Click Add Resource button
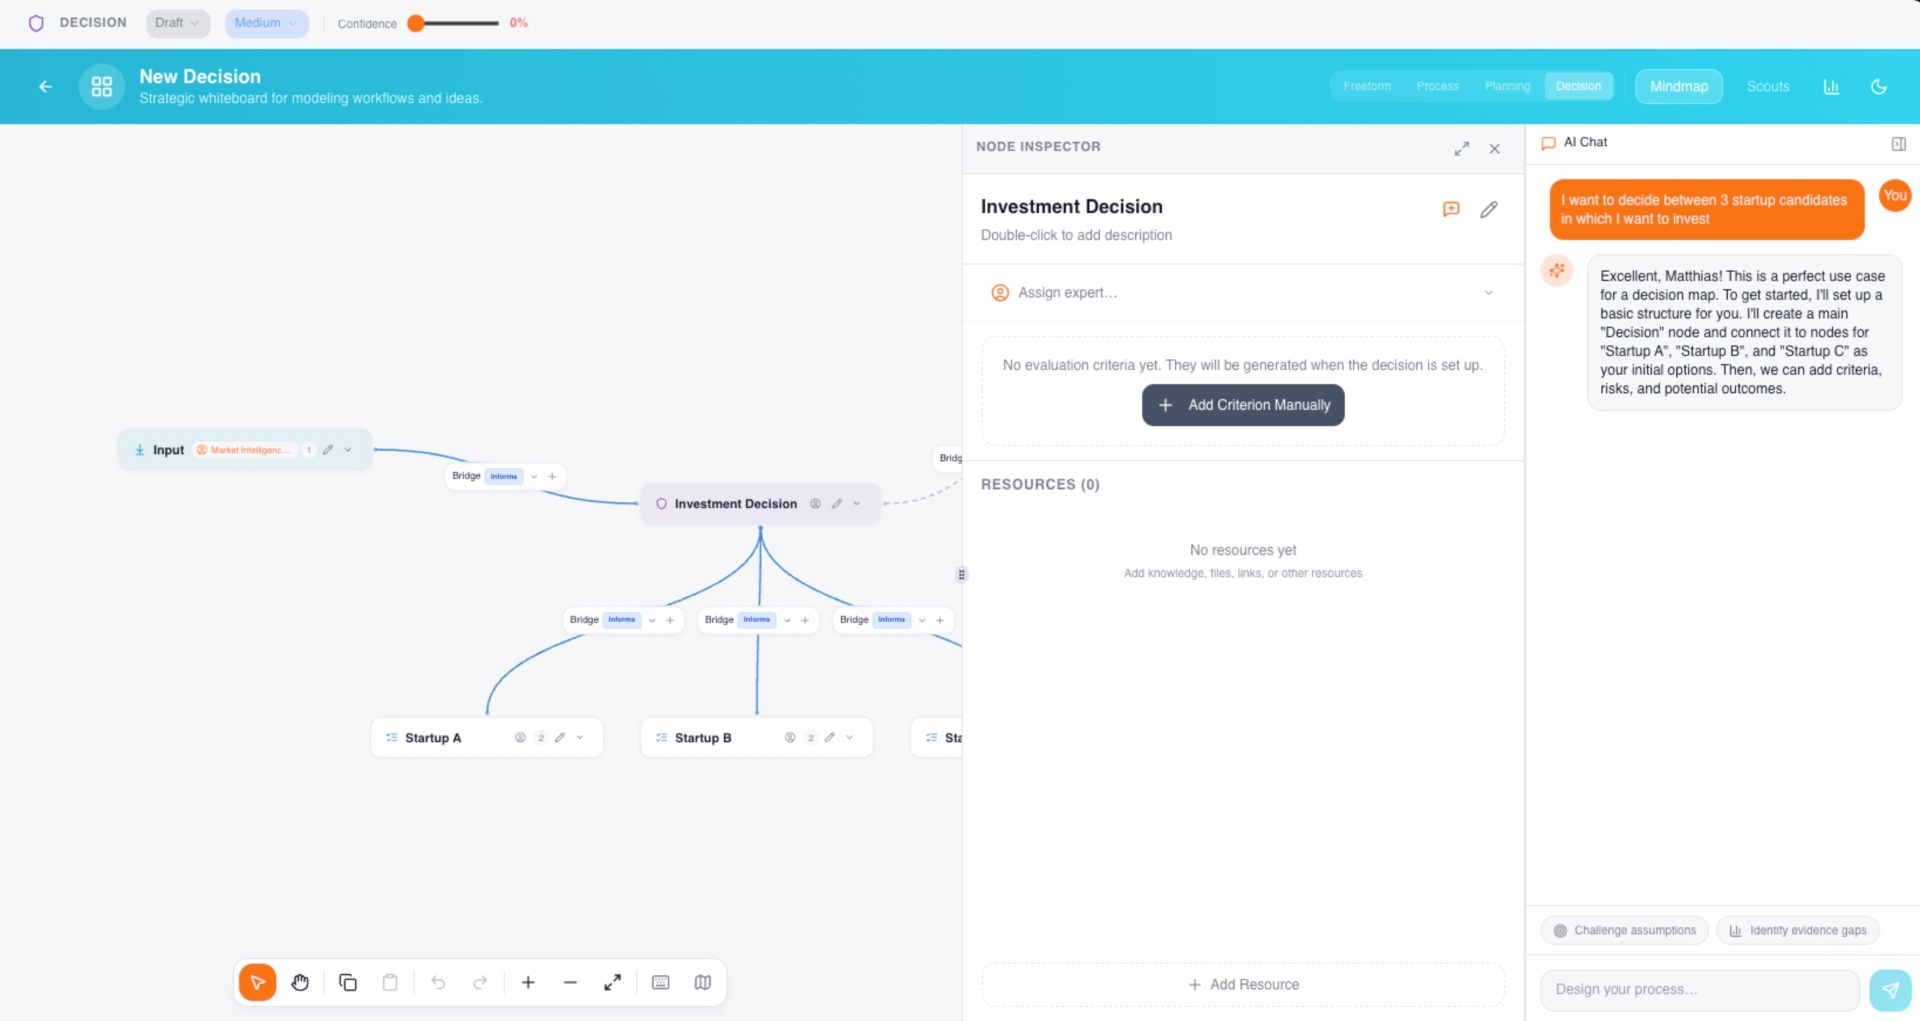Screen dimensions: 1920x1021 (x=1243, y=985)
